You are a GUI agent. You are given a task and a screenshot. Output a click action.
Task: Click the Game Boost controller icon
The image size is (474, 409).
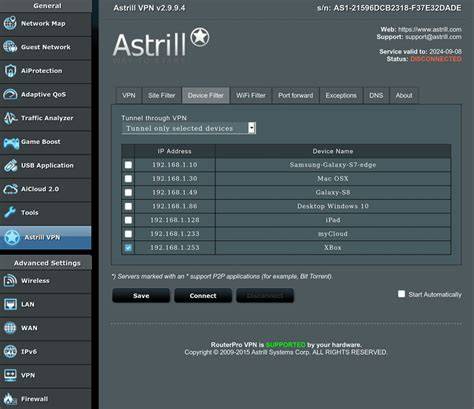pos(11,142)
